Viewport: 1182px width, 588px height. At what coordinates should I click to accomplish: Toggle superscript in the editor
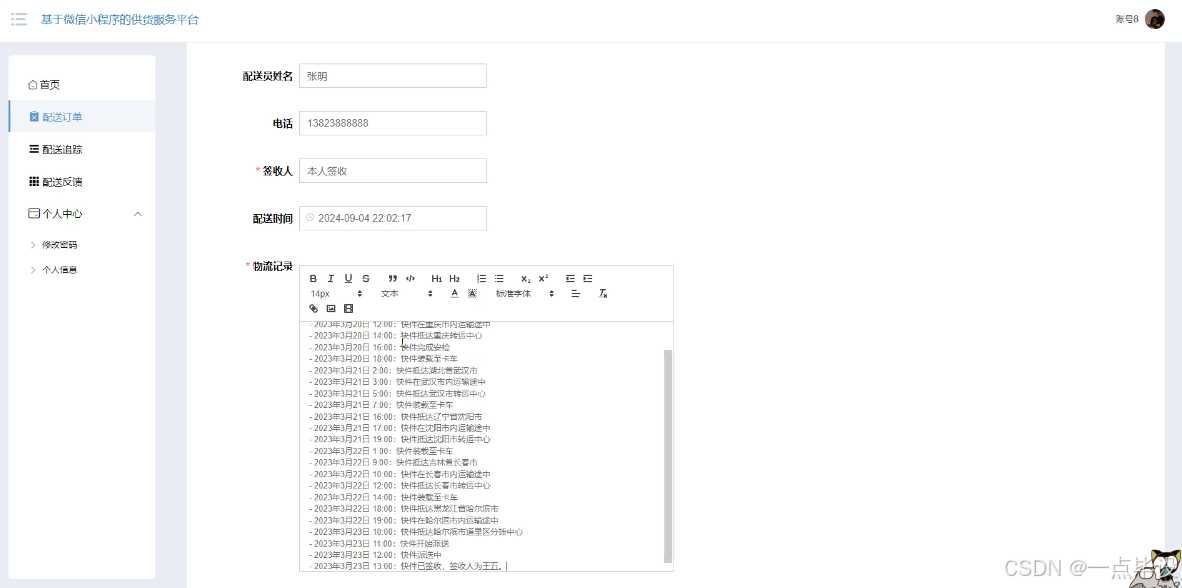pyautogui.click(x=542, y=278)
